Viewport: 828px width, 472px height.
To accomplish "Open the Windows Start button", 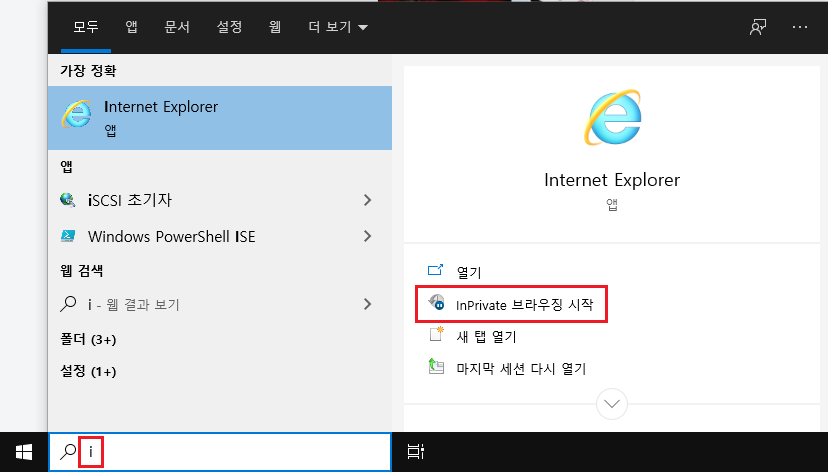I will point(24,452).
